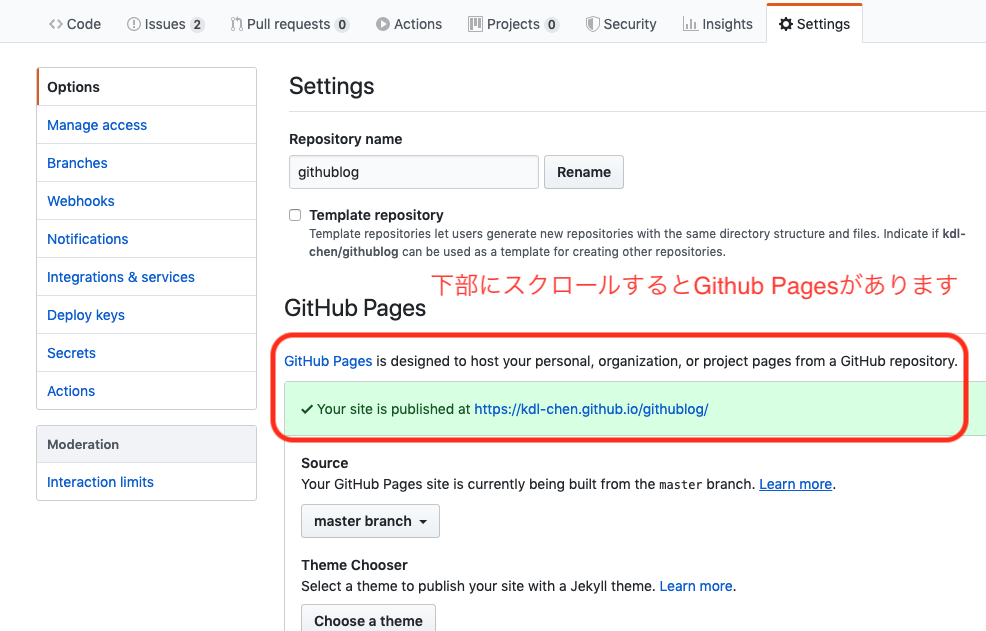
Task: Go to Webhooks settings
Action: coord(147,201)
